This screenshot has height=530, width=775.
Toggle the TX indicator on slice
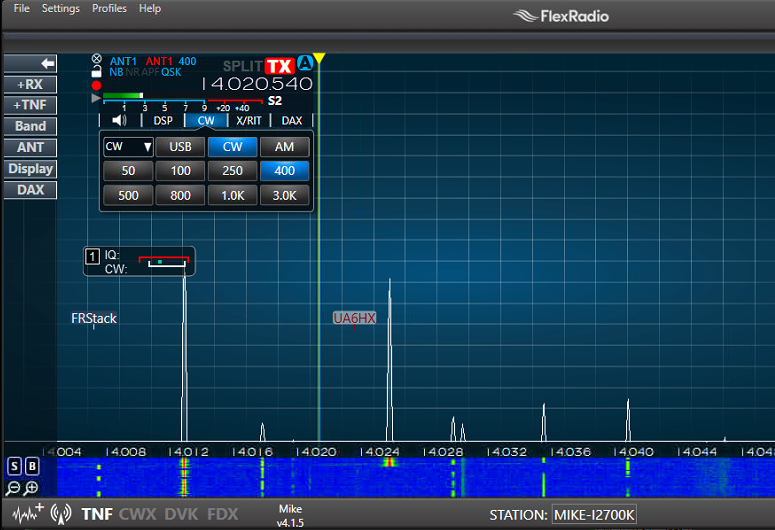[280, 66]
